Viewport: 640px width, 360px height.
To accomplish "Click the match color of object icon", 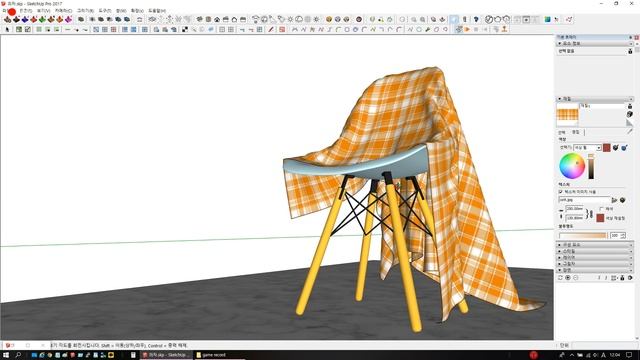I will click(x=616, y=147).
